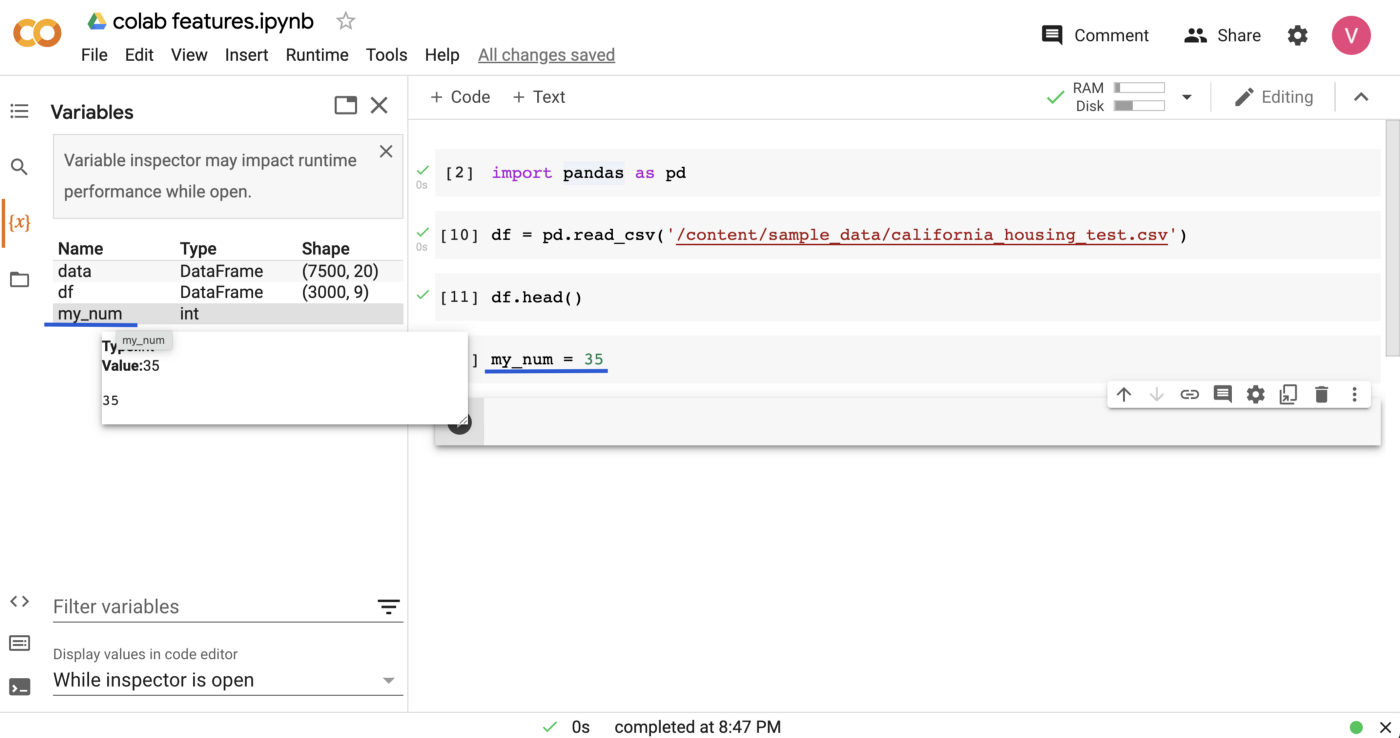Add a new Text cell
This screenshot has width=1400, height=738.
click(538, 97)
